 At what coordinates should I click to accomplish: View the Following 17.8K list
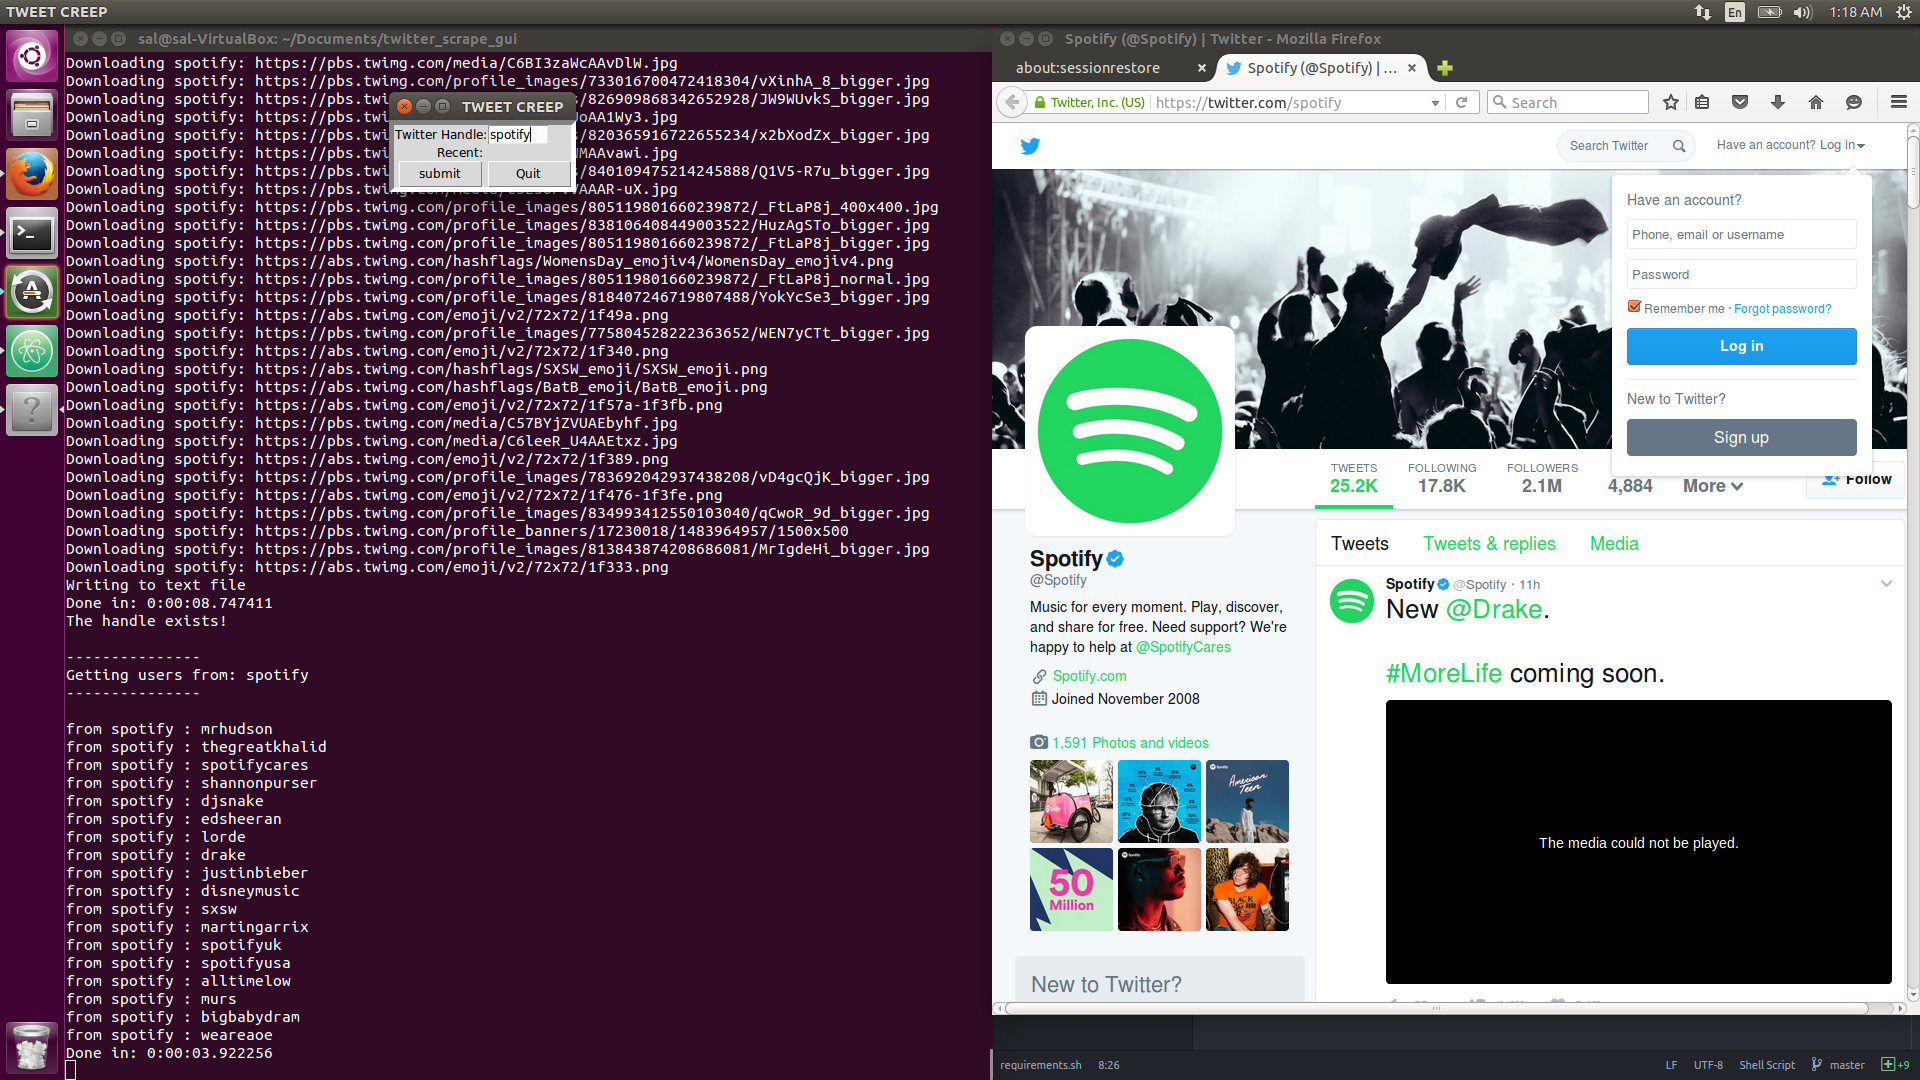tap(1442, 479)
